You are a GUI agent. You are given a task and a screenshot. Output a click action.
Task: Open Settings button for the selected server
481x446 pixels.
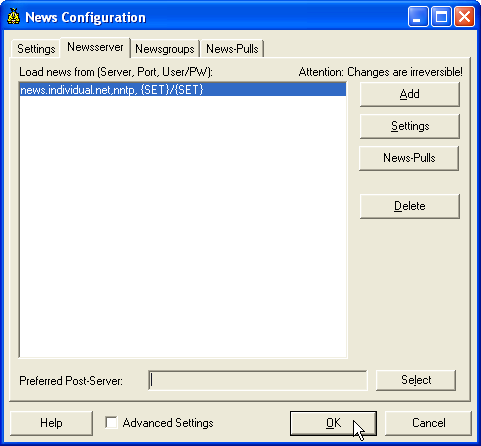tap(410, 126)
